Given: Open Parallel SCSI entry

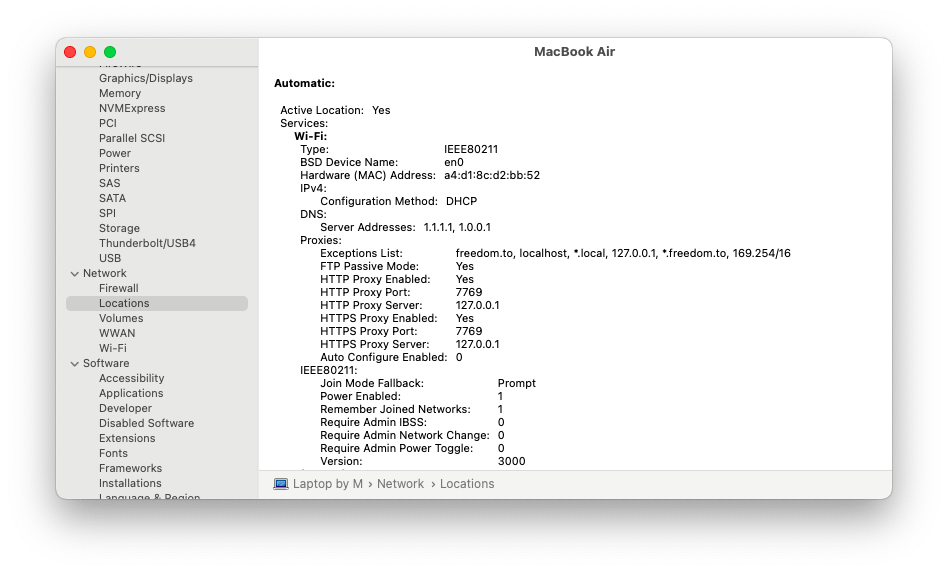Looking at the screenshot, I should pos(132,138).
